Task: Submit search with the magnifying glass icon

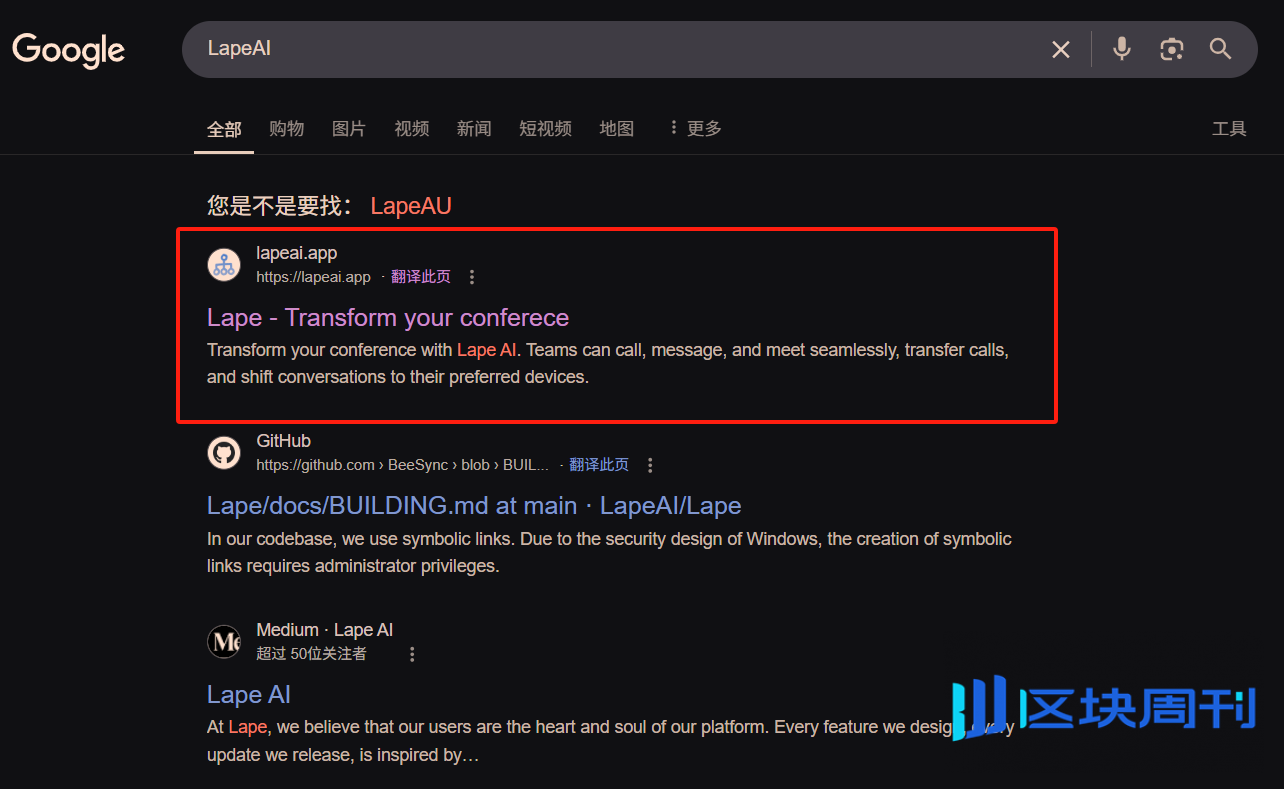Action: pos(1220,48)
